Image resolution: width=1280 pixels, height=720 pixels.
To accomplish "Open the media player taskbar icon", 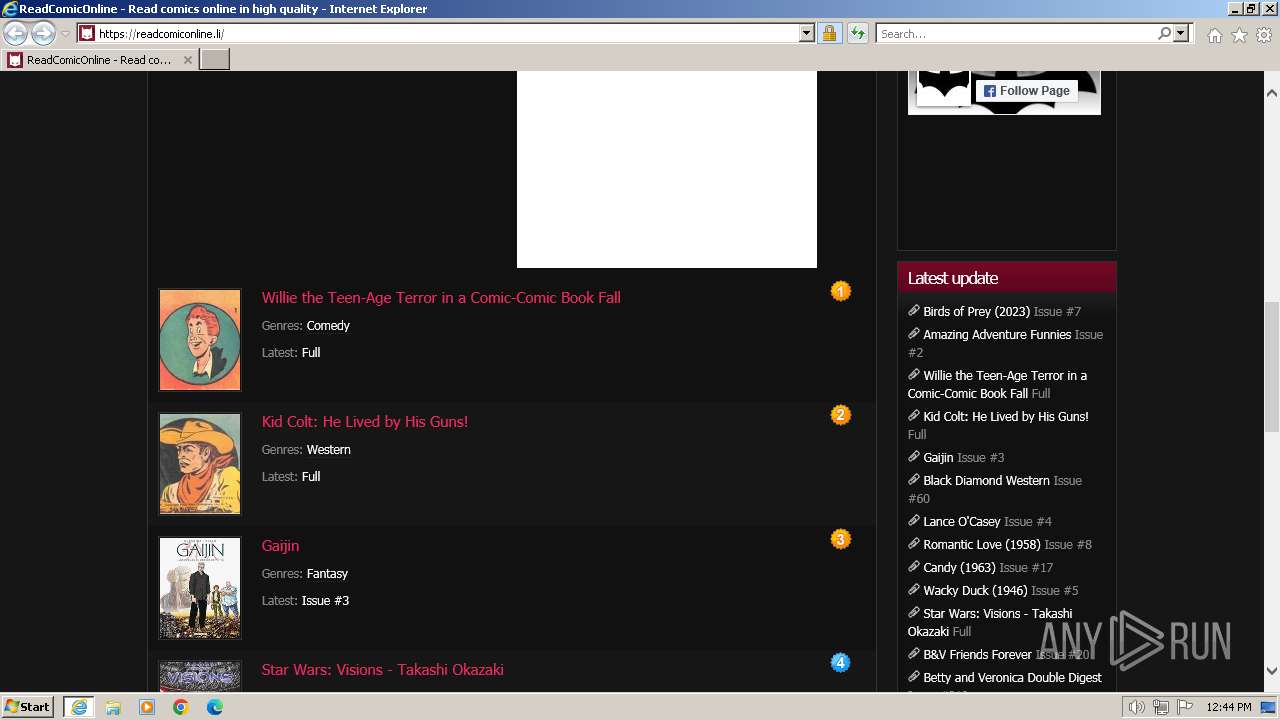I will 147,706.
